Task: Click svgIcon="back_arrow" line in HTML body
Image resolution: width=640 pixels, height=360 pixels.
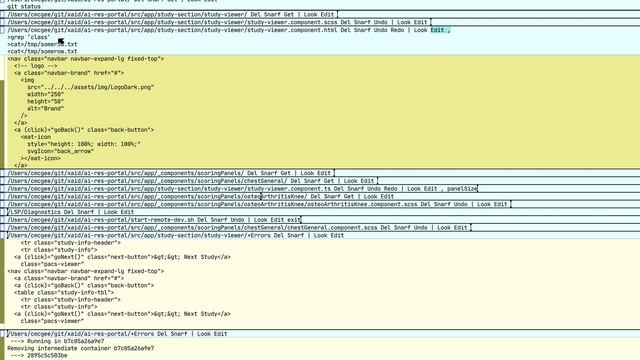Action: (60, 151)
